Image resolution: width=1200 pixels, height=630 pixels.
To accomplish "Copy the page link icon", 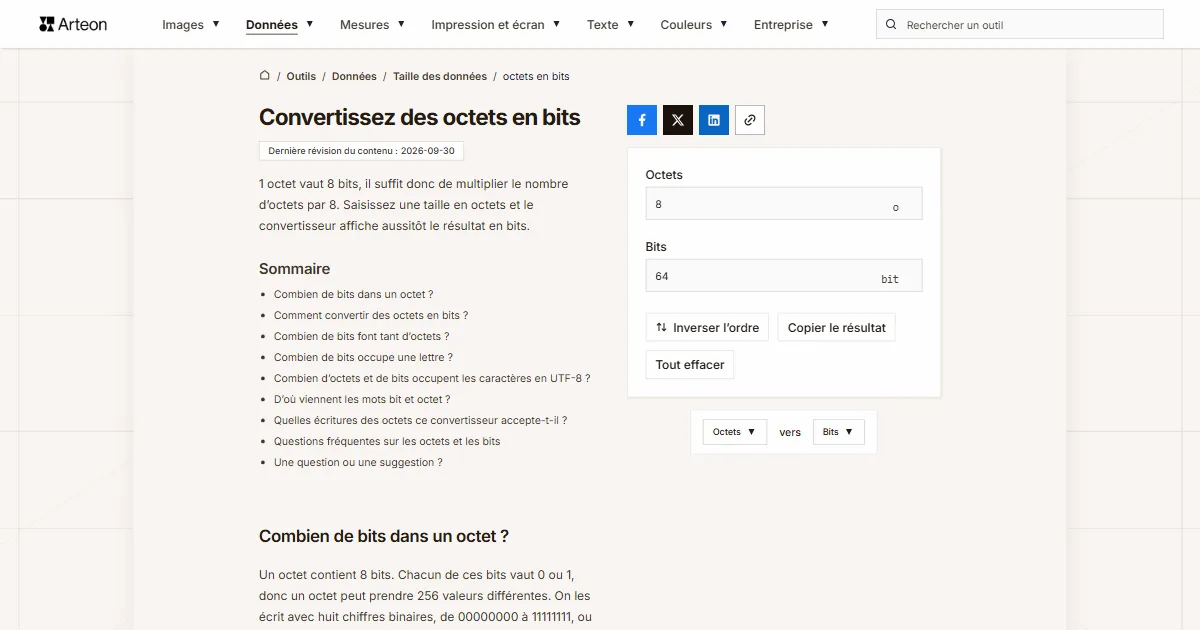I will coord(750,120).
